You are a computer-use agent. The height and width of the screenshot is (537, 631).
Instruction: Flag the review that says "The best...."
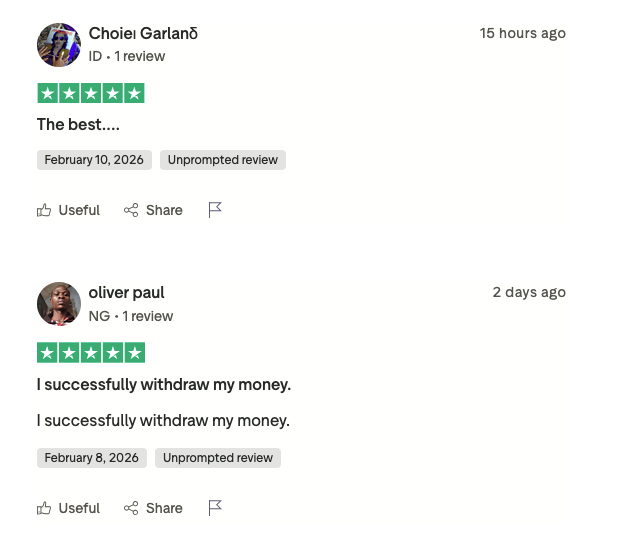pos(215,210)
